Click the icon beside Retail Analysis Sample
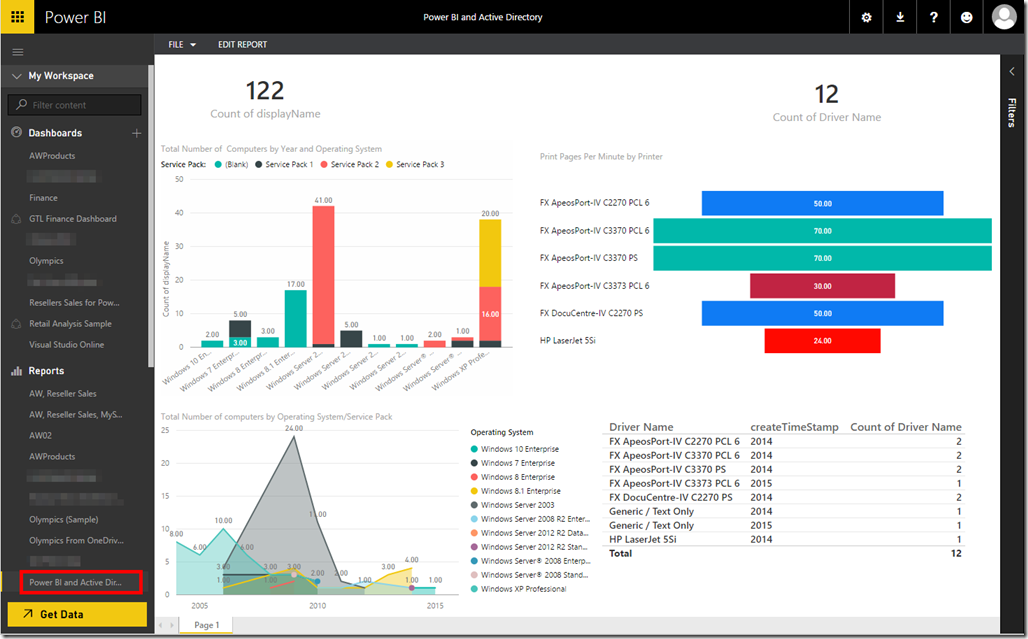1028x639 pixels. [x=16, y=324]
